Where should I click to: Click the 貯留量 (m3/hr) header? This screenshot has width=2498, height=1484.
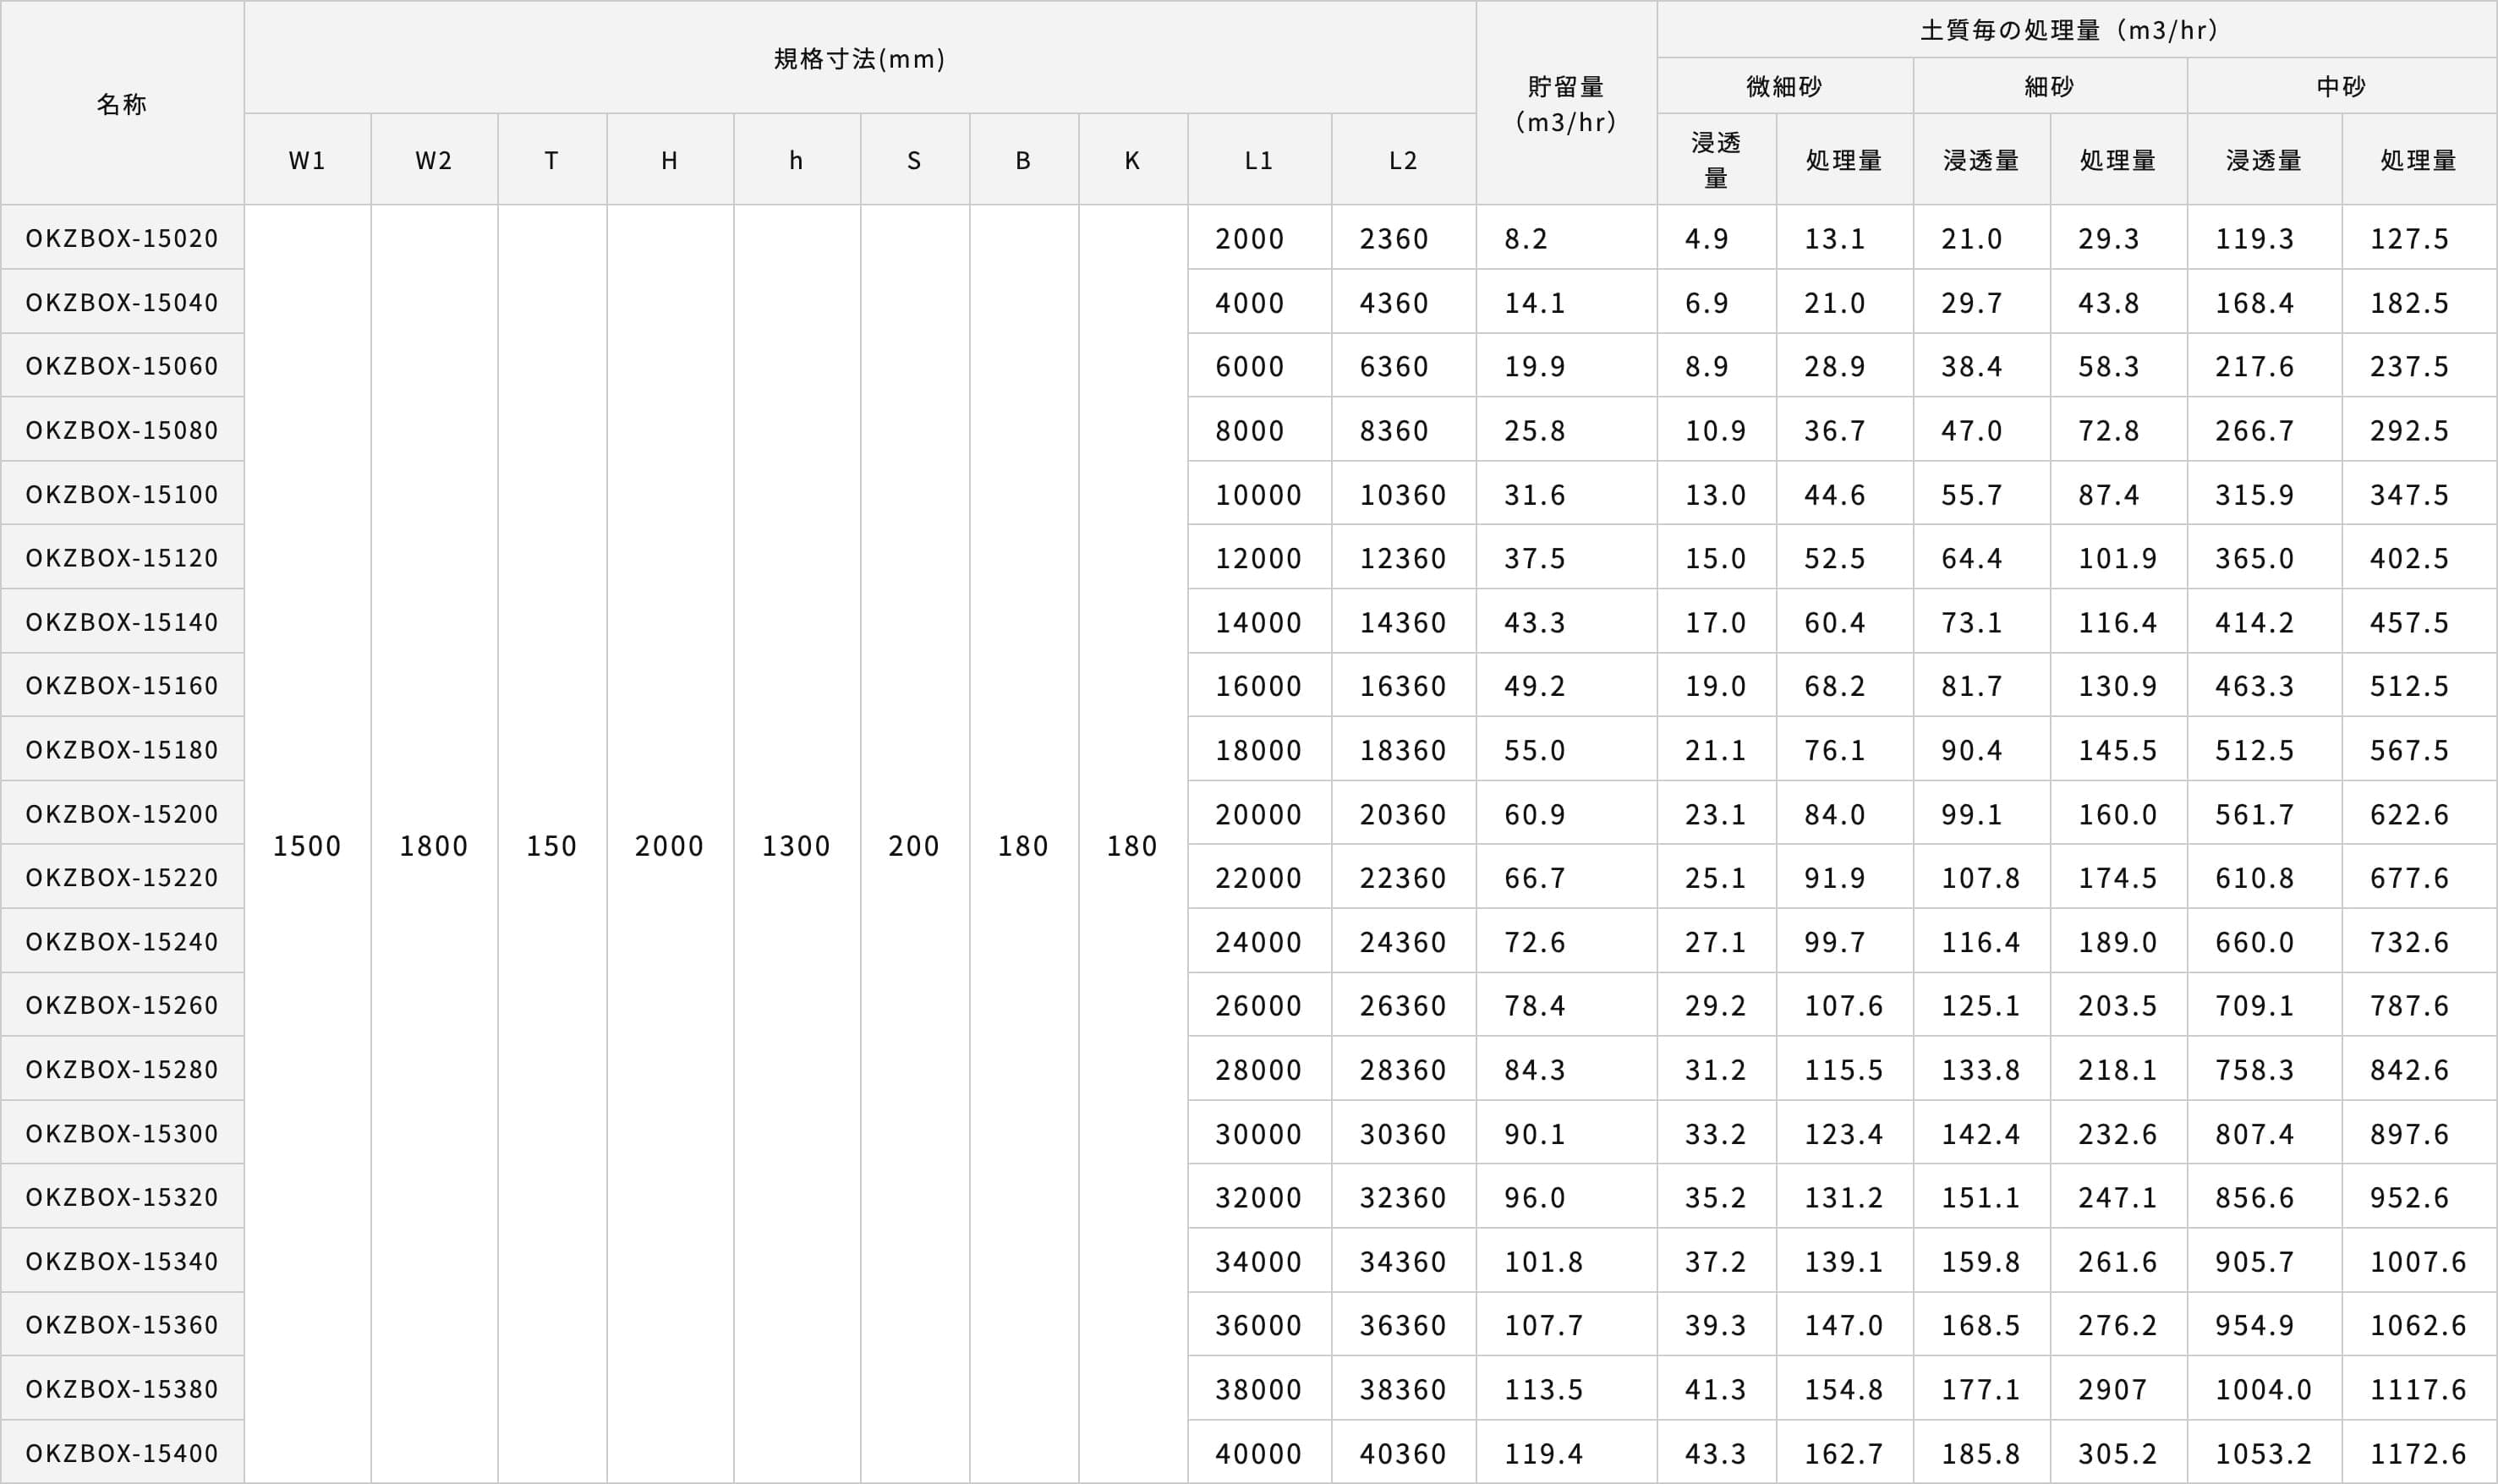1566,104
